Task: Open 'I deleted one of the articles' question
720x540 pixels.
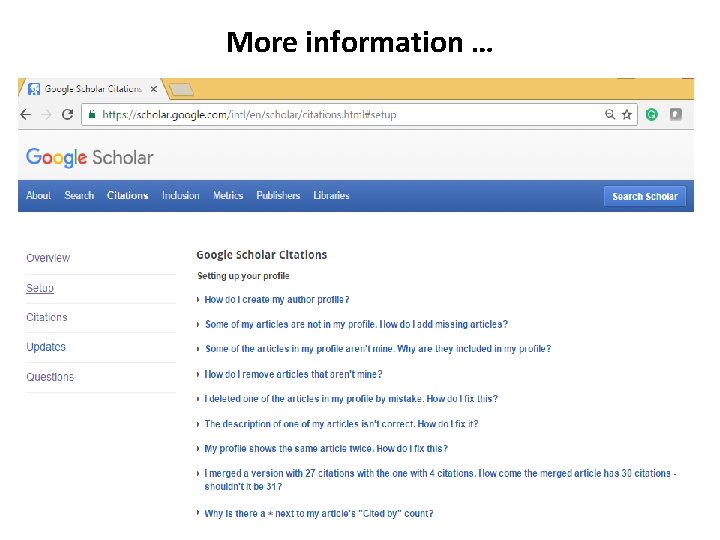Action: [351, 399]
